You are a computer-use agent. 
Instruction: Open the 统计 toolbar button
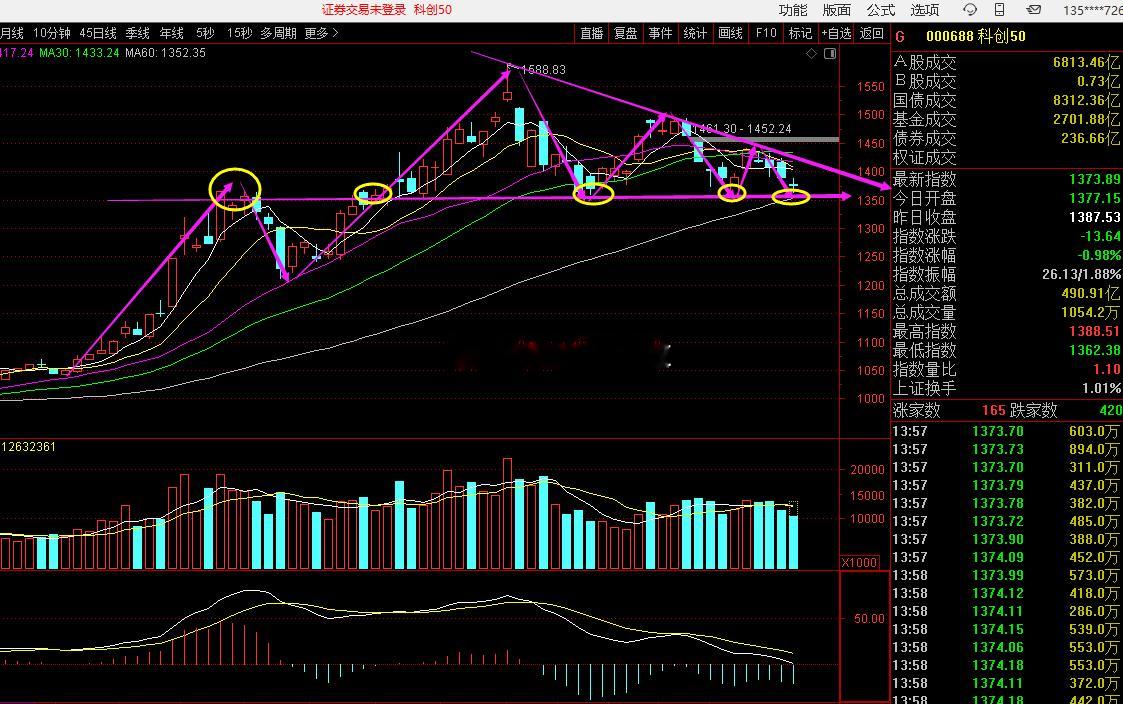(695, 33)
